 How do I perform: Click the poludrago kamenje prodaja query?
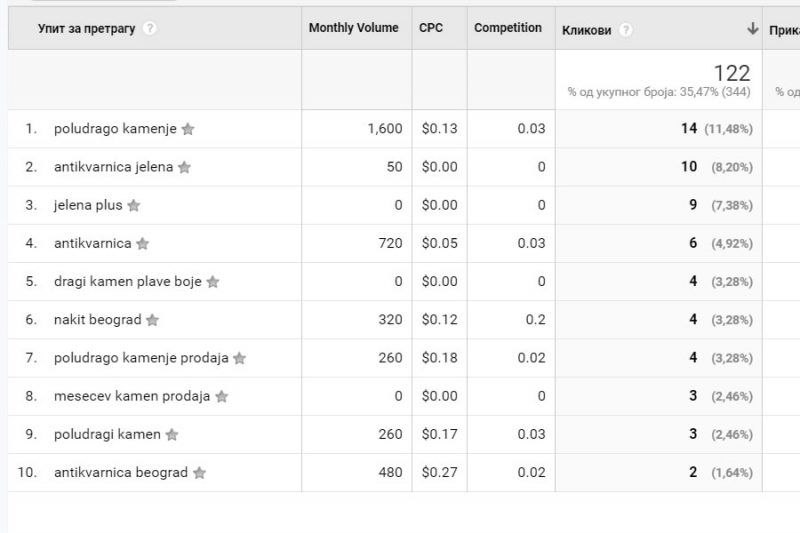[x=141, y=358]
